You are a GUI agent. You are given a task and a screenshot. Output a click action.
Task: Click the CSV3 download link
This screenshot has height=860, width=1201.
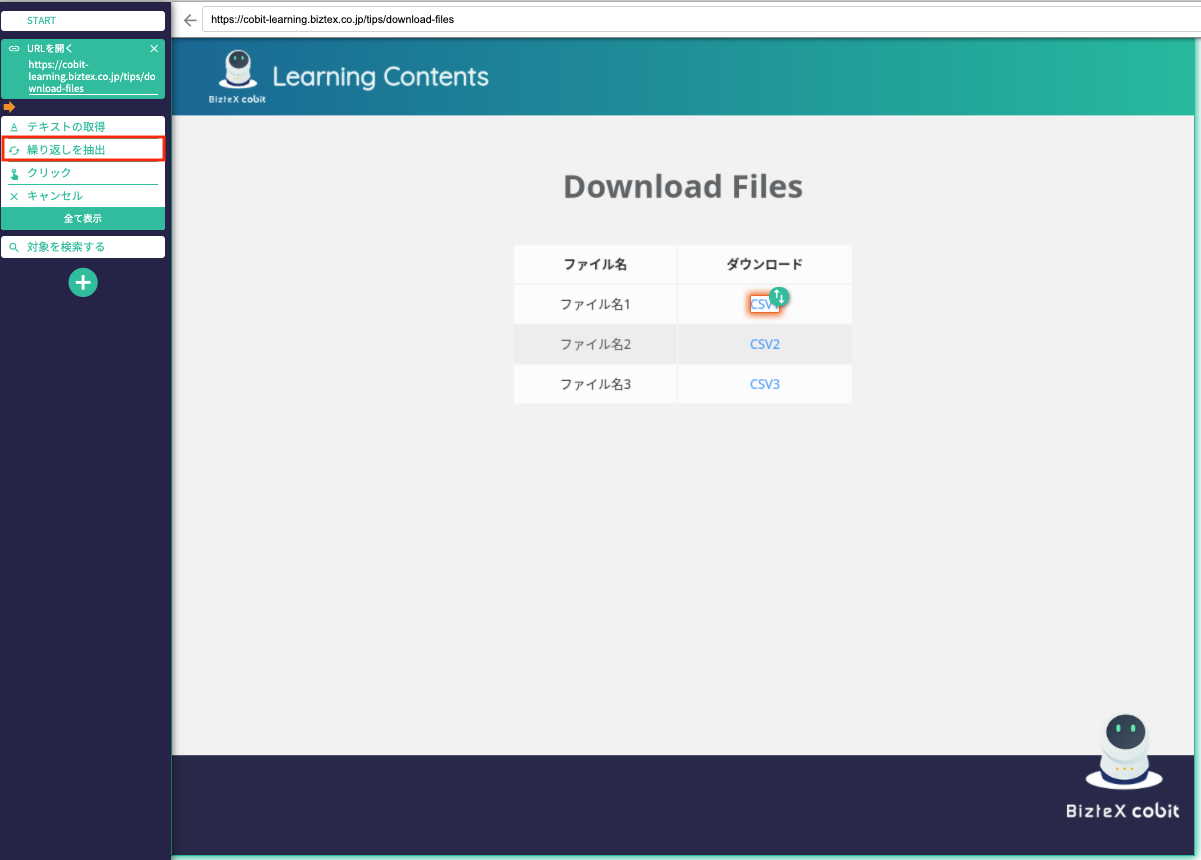tap(765, 384)
